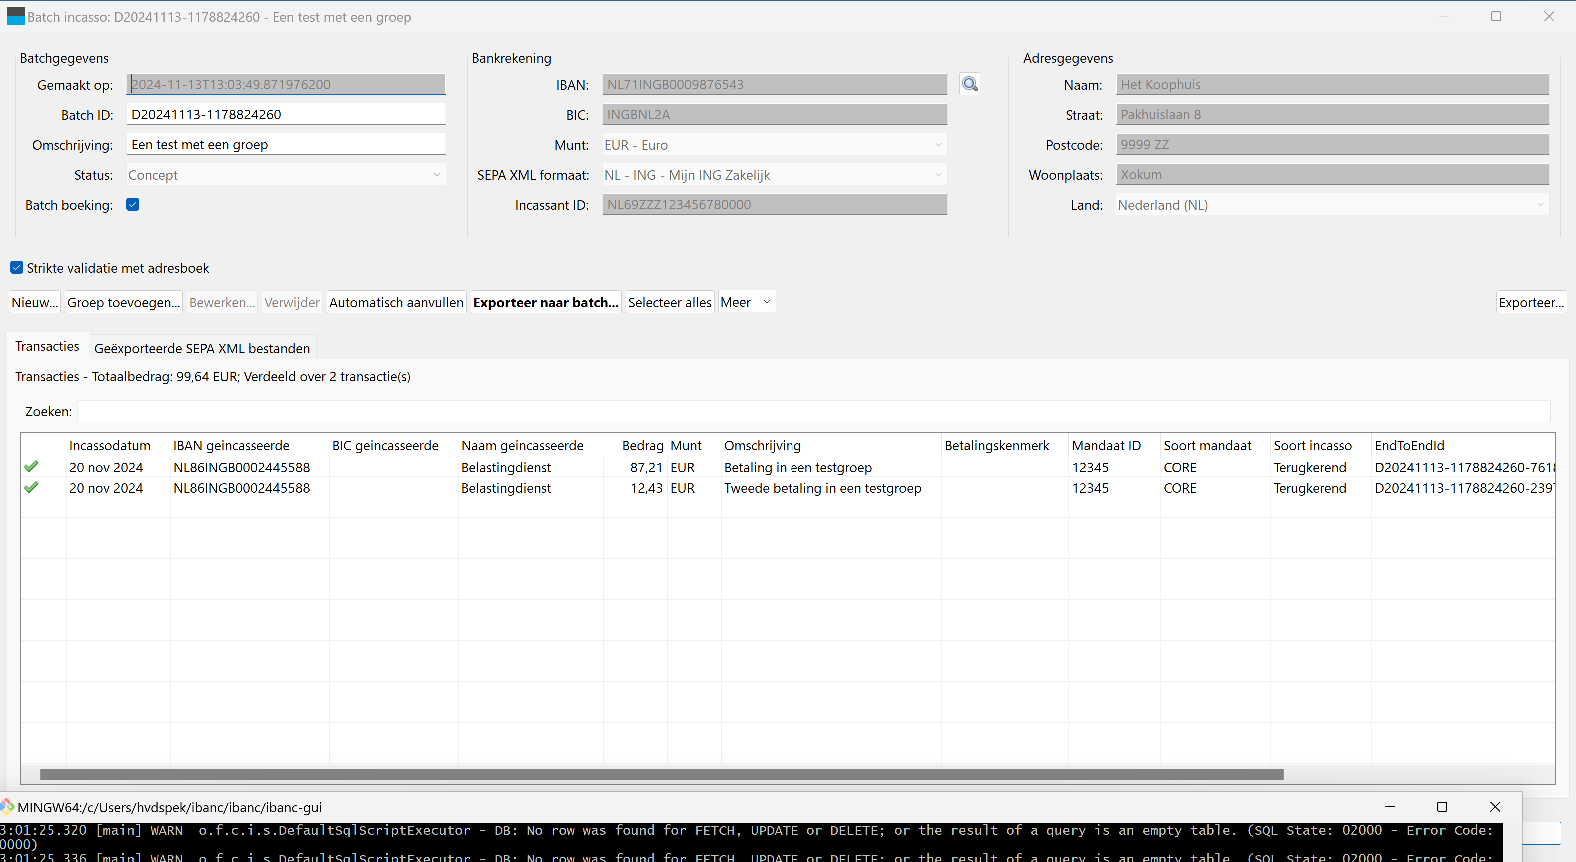Click the Exporteer... button

click(1531, 302)
